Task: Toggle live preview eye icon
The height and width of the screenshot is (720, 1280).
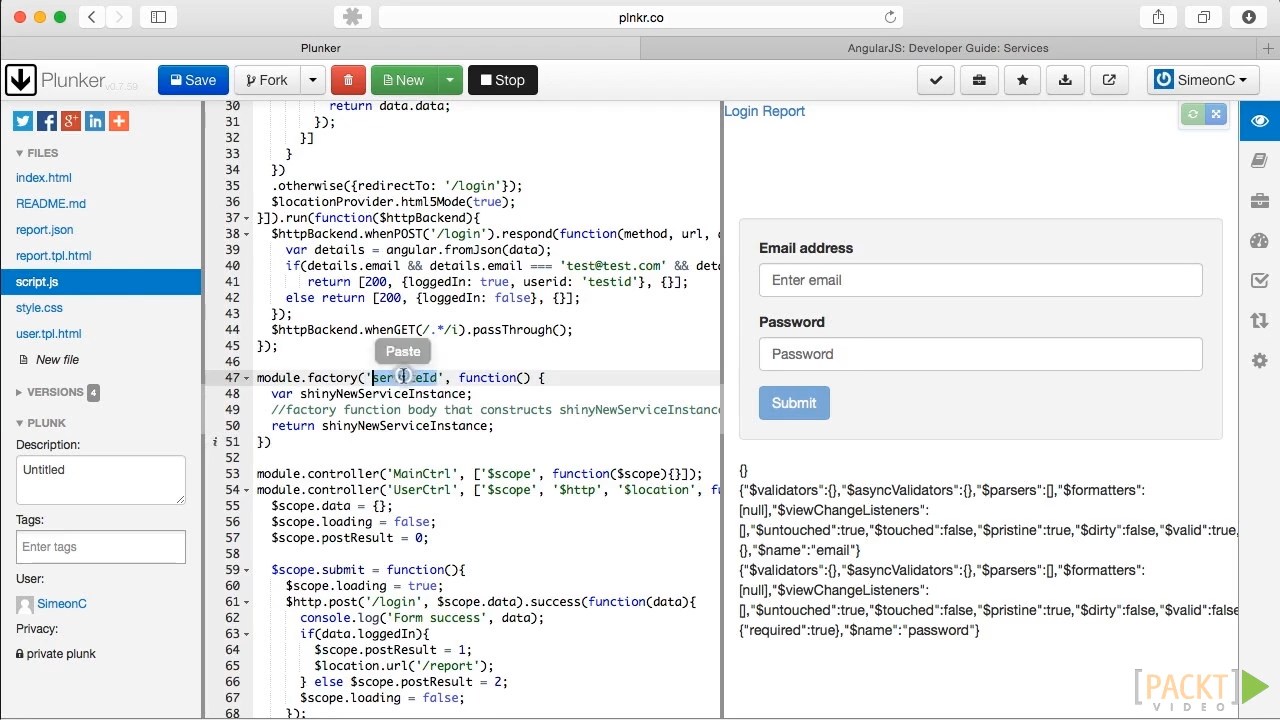Action: (1259, 121)
